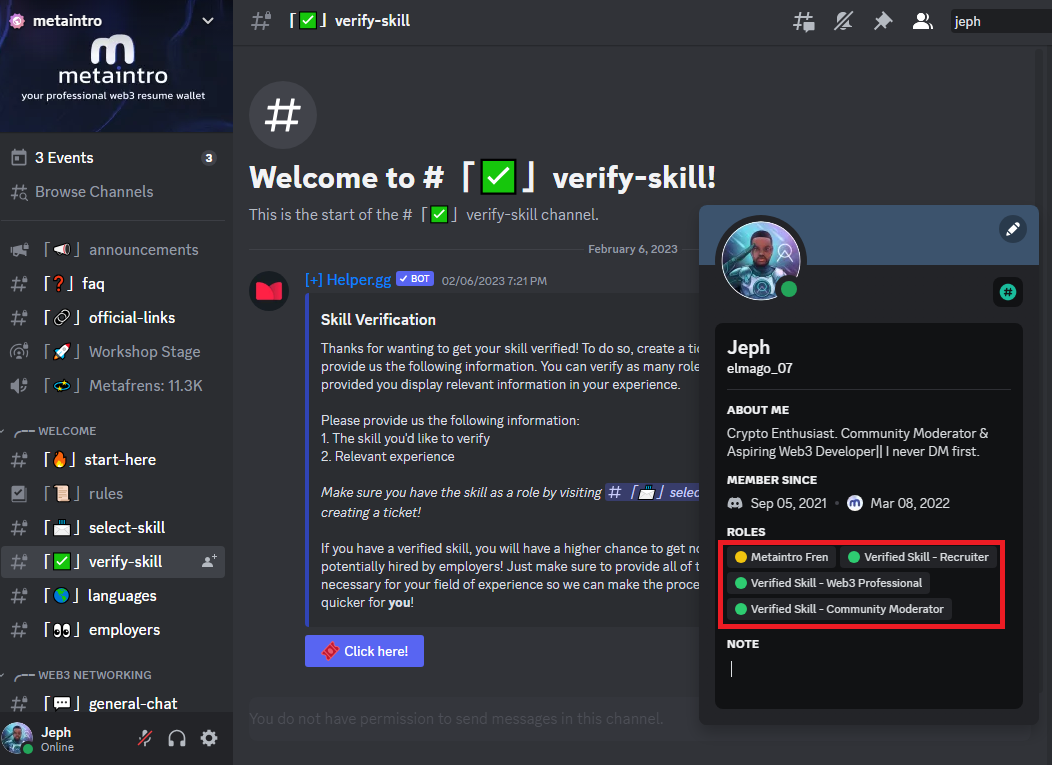Click the large profile avatar in popout
The width and height of the screenshot is (1052, 765).
pos(761,260)
